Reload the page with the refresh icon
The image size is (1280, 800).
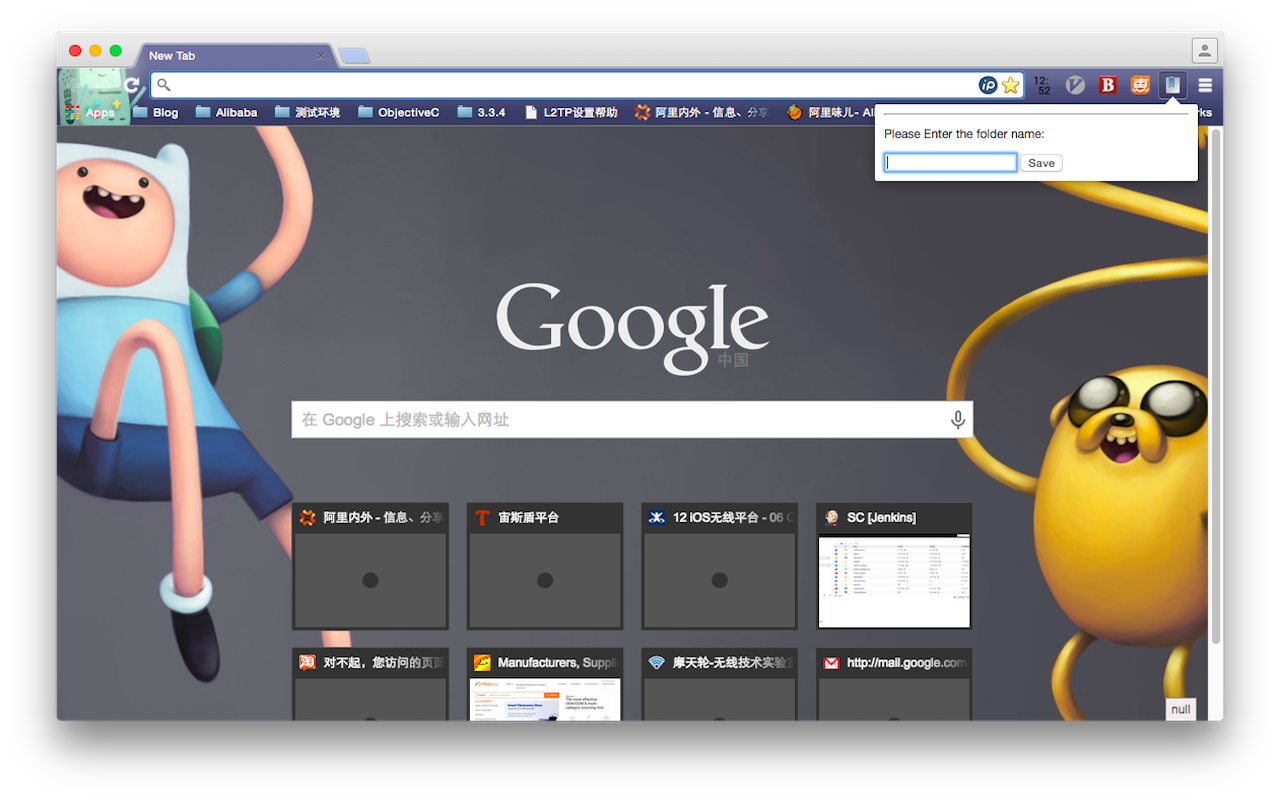point(132,85)
